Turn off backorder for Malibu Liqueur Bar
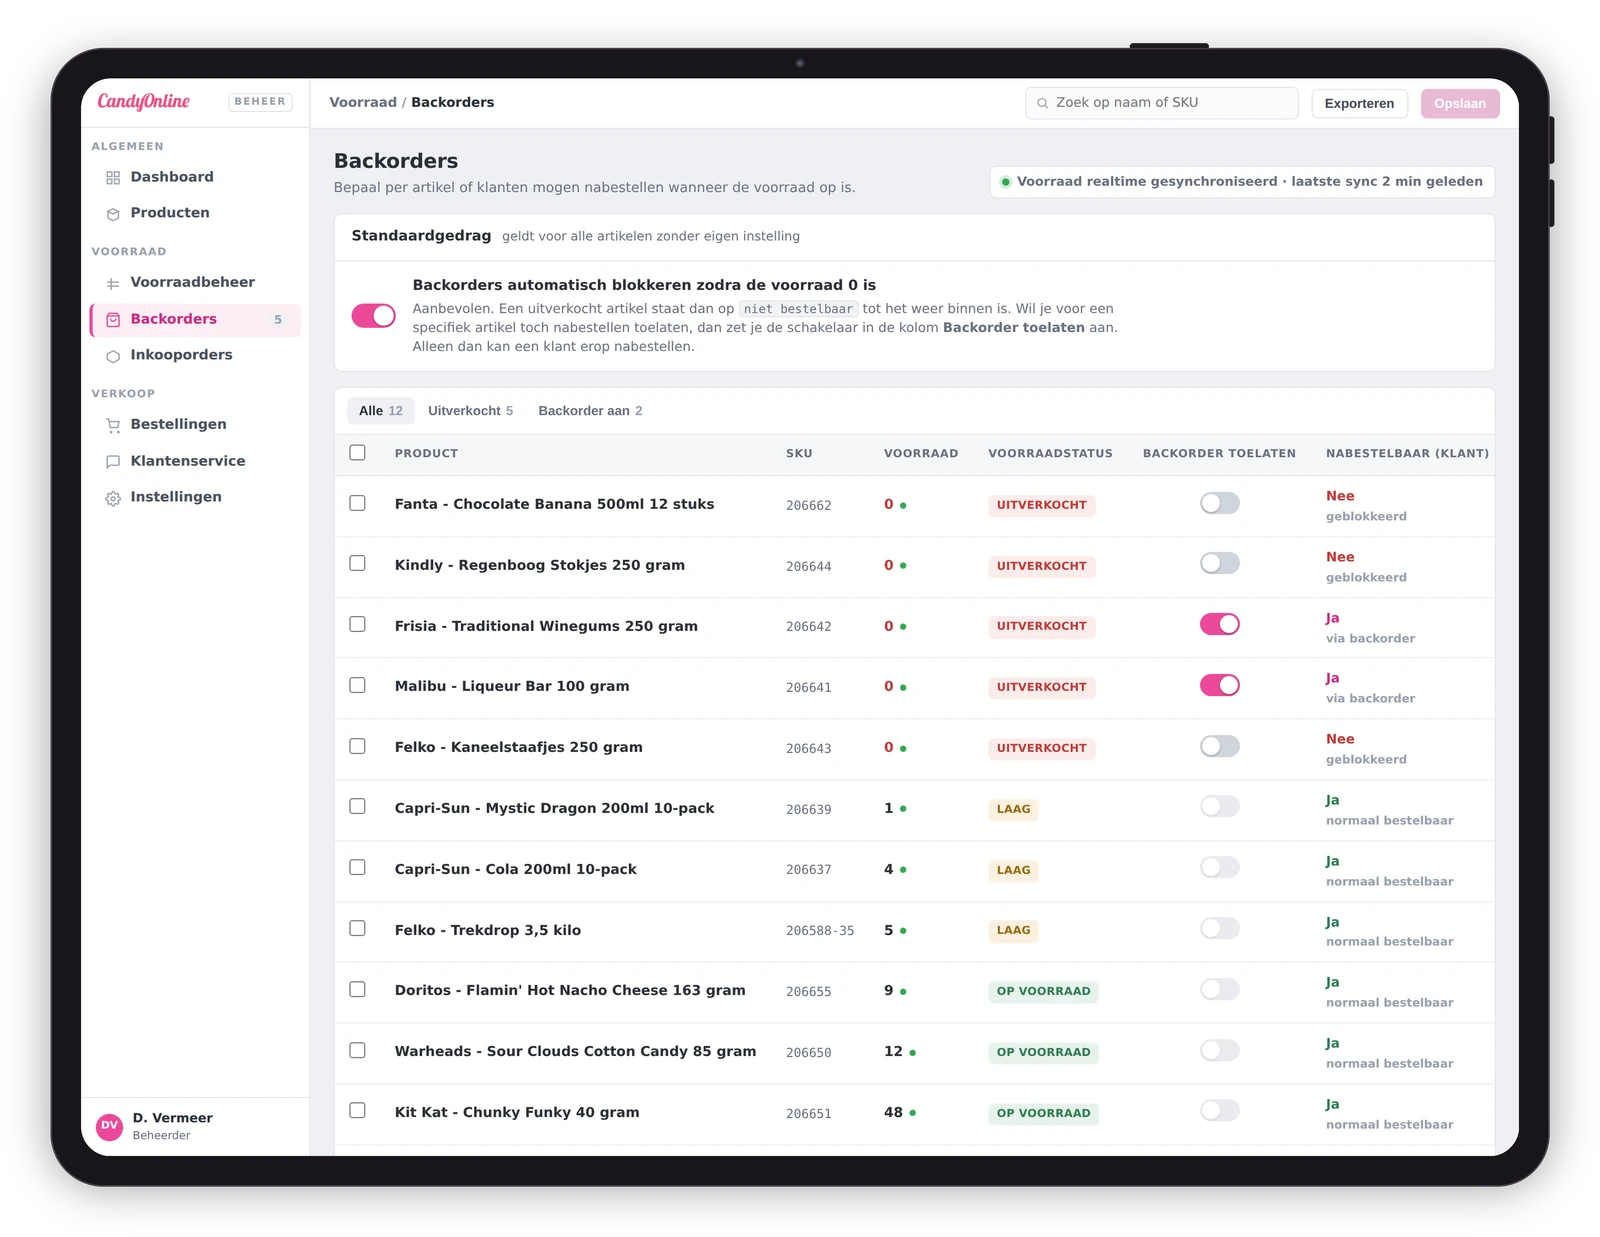The height and width of the screenshot is (1237, 1600). coord(1220,685)
